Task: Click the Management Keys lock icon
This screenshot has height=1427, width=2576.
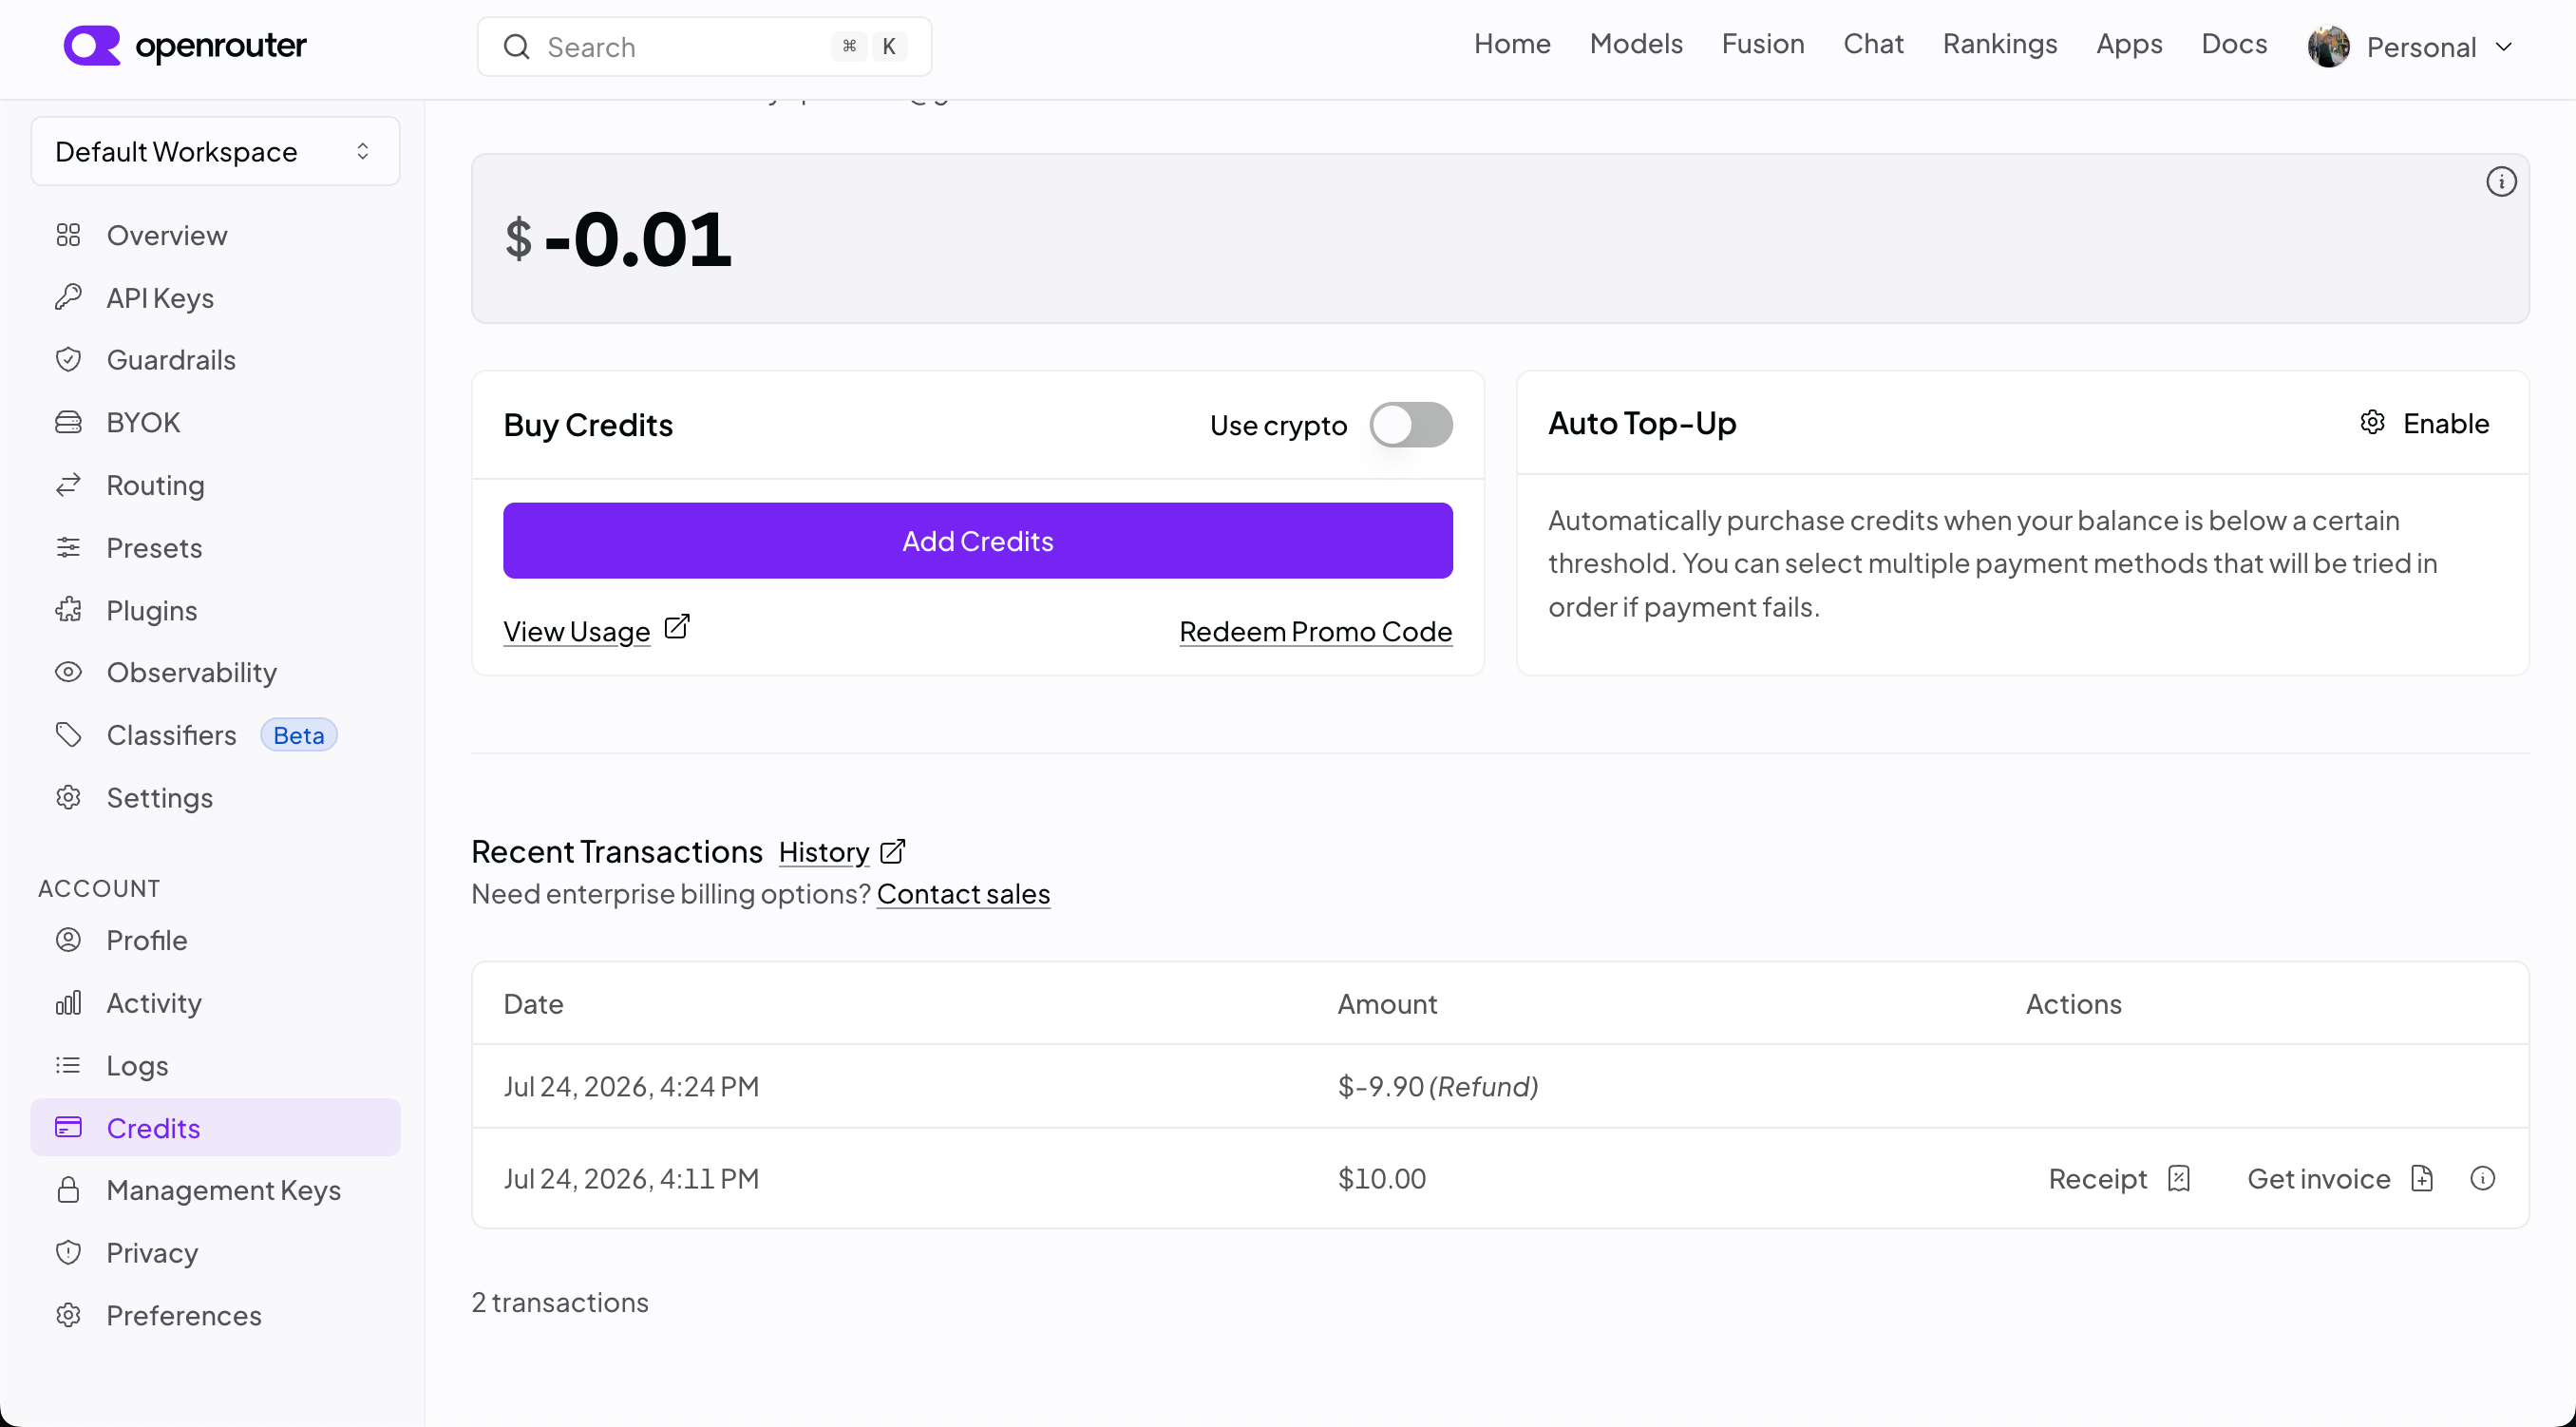Action: click(x=68, y=1190)
